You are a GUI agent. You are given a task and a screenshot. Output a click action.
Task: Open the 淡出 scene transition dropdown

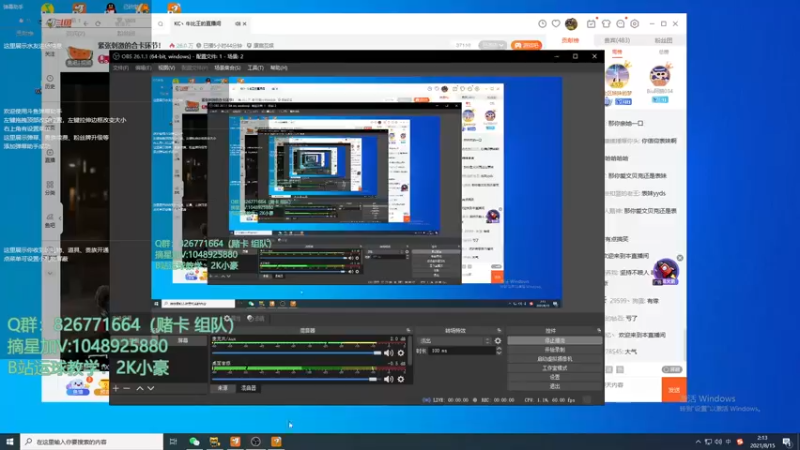[x=454, y=341]
